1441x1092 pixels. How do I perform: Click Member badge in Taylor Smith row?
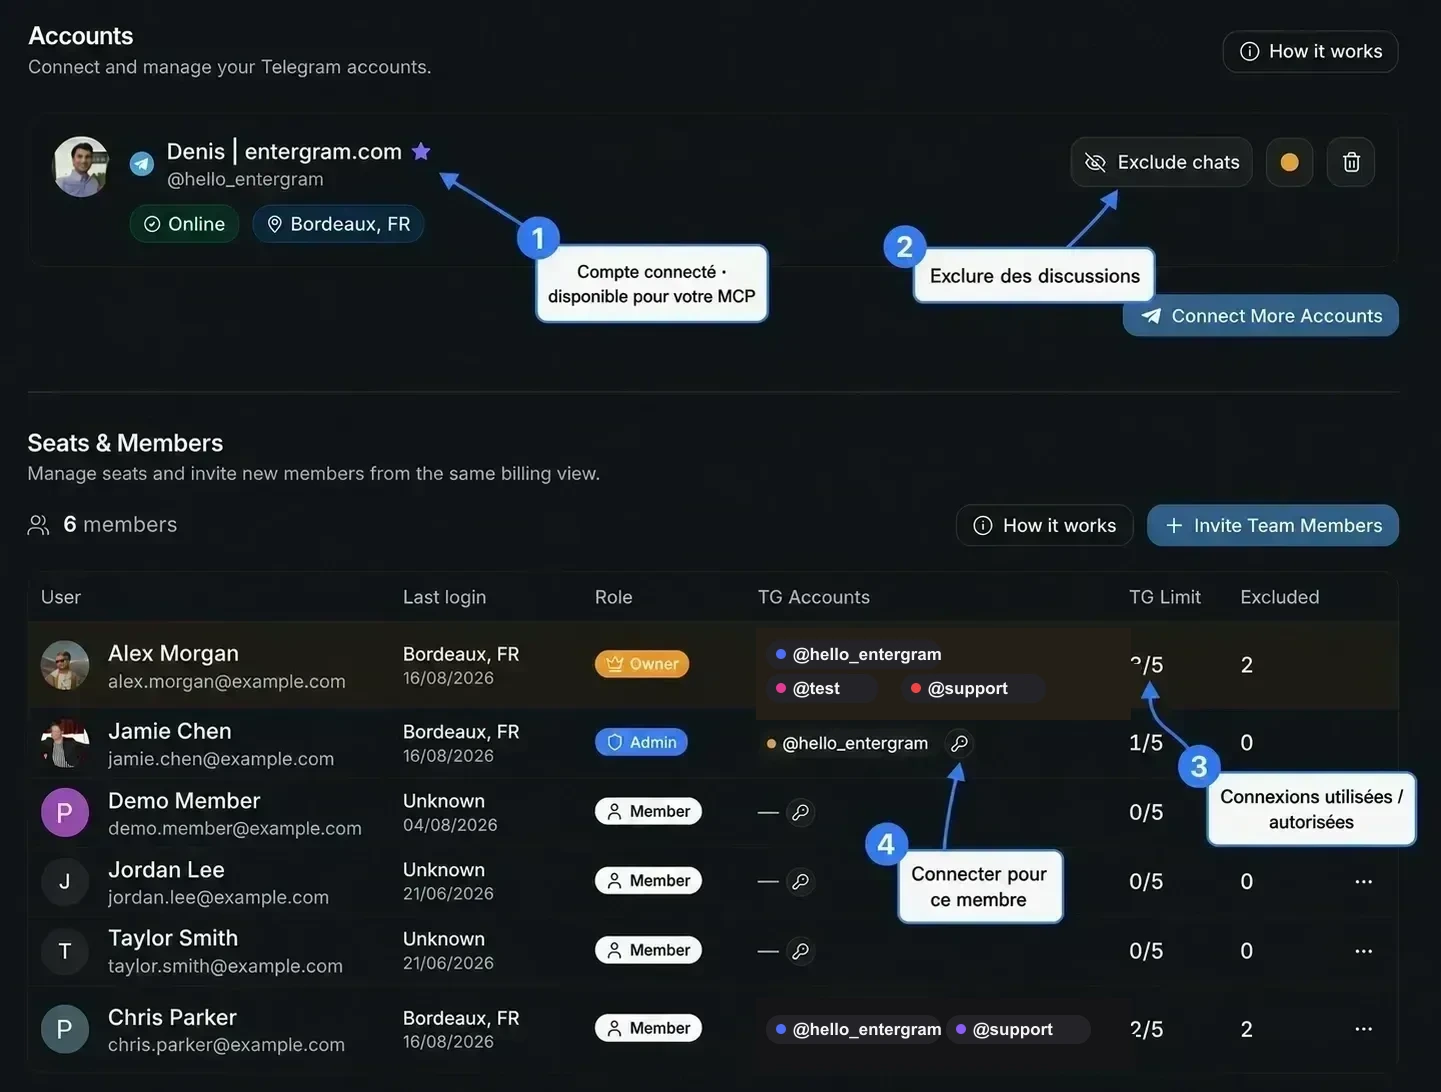click(x=648, y=950)
